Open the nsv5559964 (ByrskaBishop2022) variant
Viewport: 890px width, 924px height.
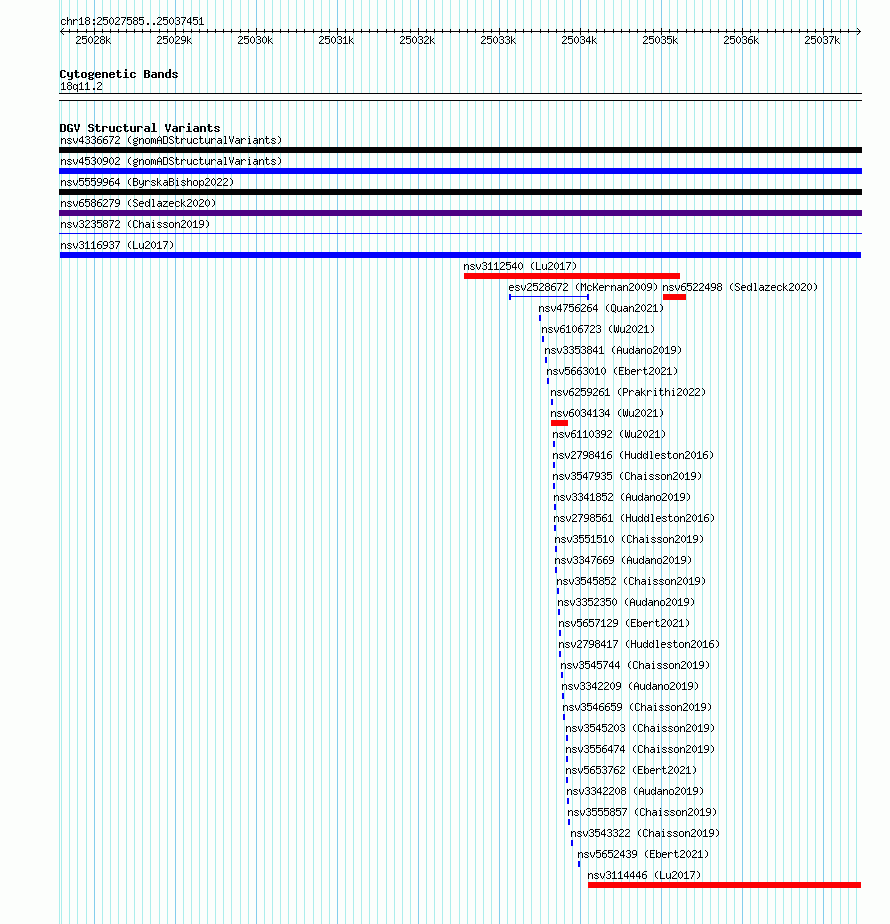coord(147,182)
